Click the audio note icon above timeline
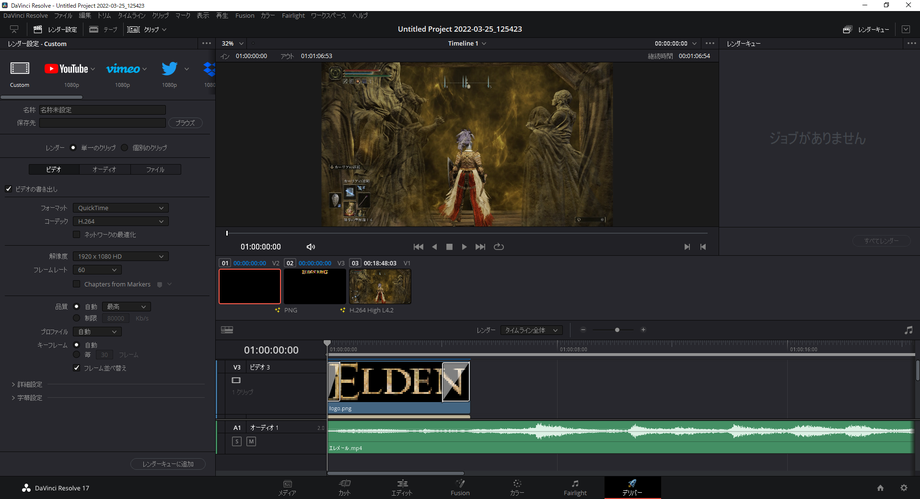Image resolution: width=920 pixels, height=499 pixels. pos(908,330)
